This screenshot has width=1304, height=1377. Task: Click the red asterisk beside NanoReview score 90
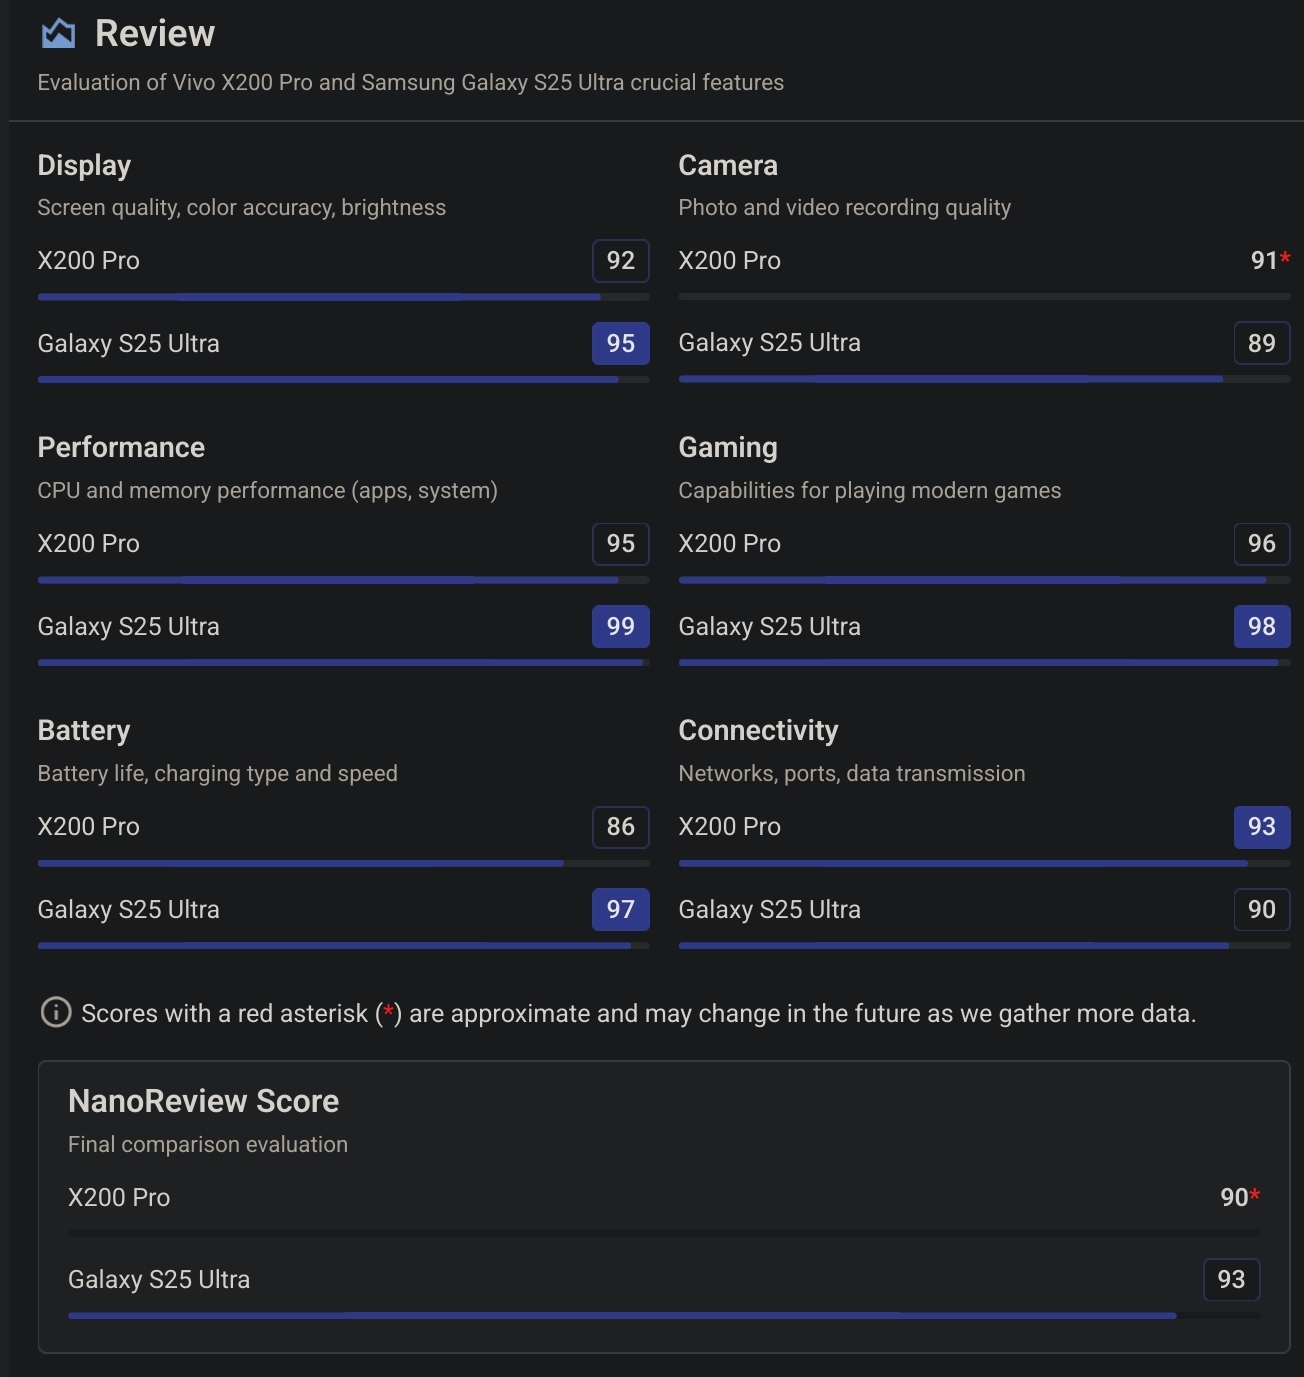pyautogui.click(x=1254, y=1194)
